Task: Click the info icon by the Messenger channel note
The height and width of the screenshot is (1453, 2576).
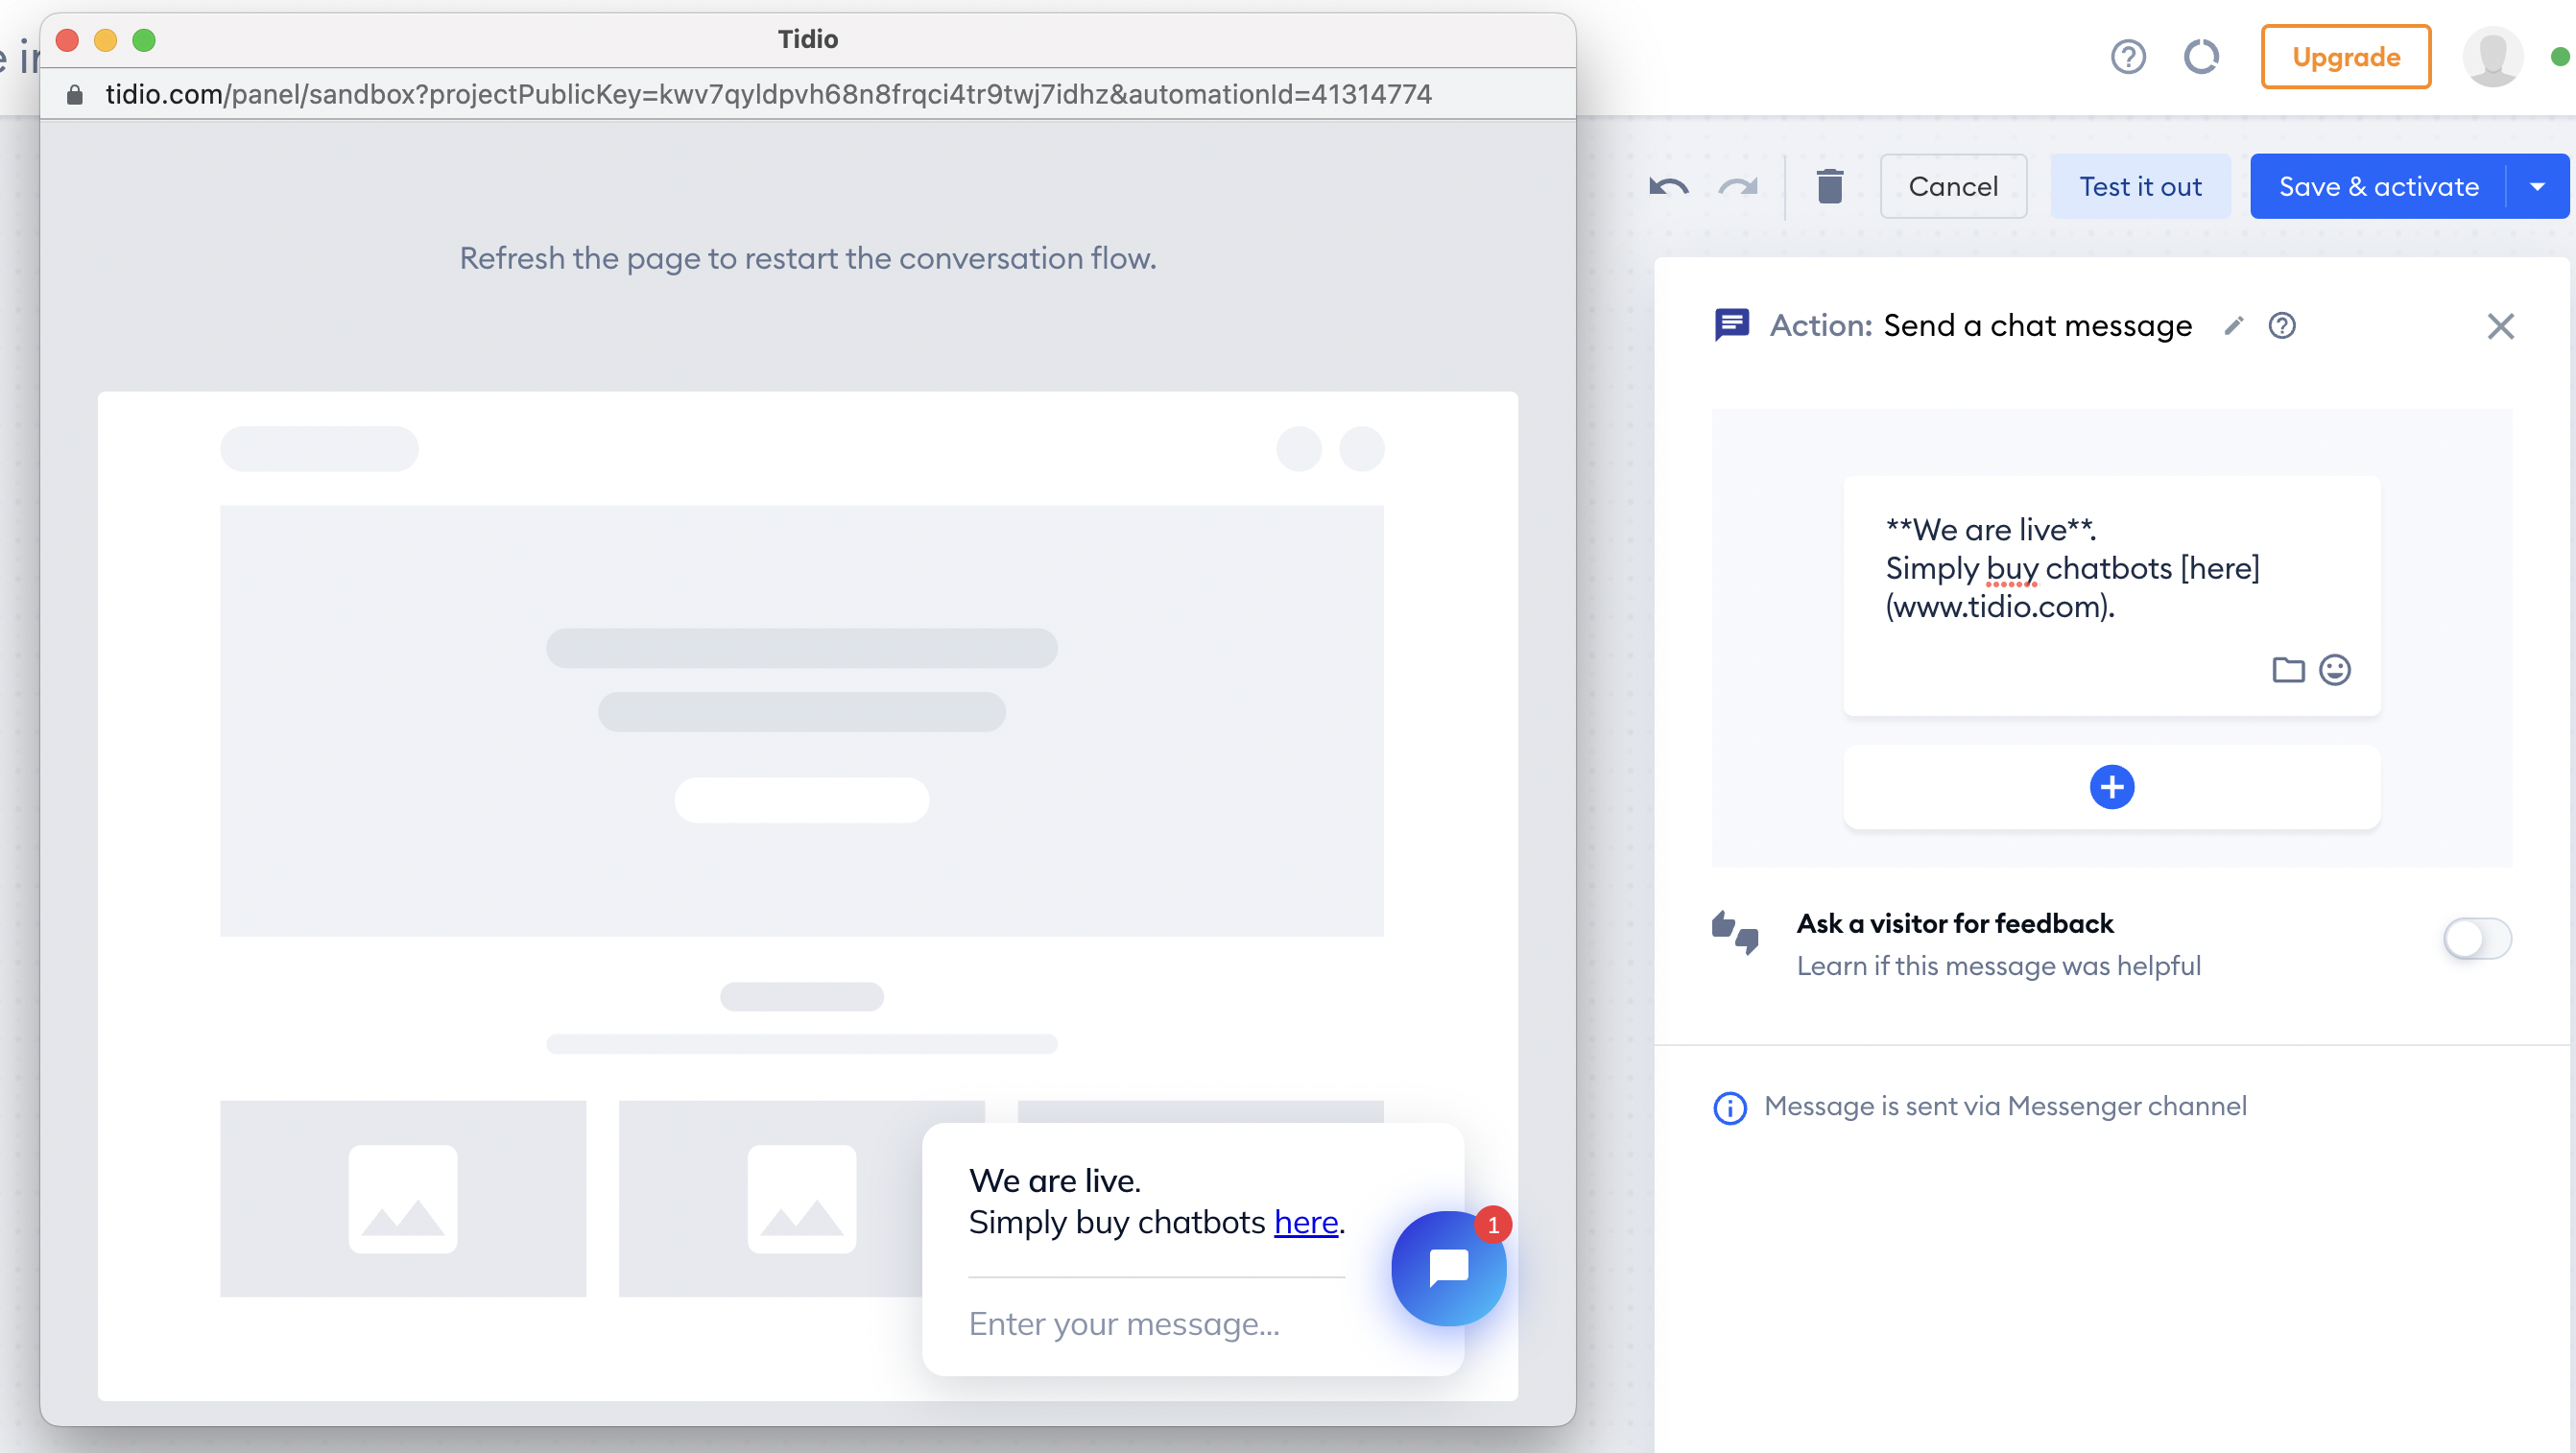Action: point(1729,1108)
